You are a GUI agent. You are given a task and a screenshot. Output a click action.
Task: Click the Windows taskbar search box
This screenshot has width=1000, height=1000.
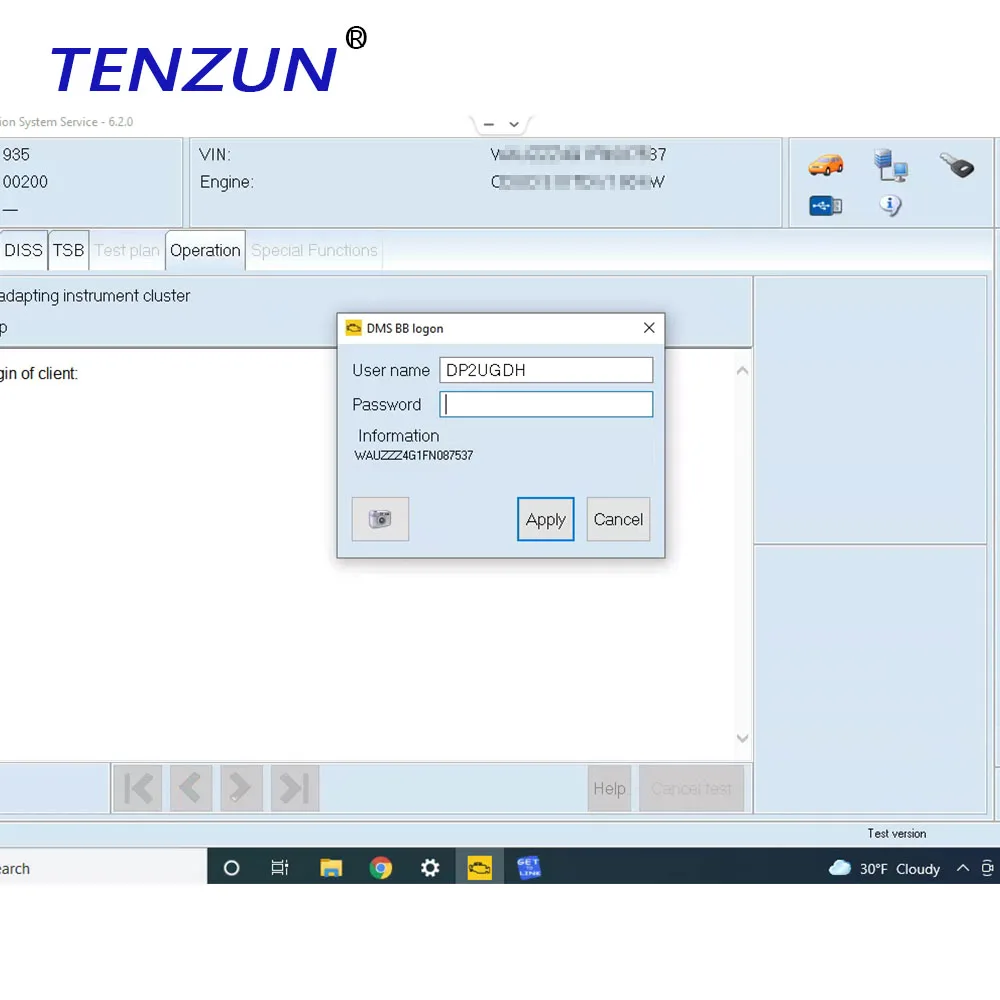click(103, 868)
